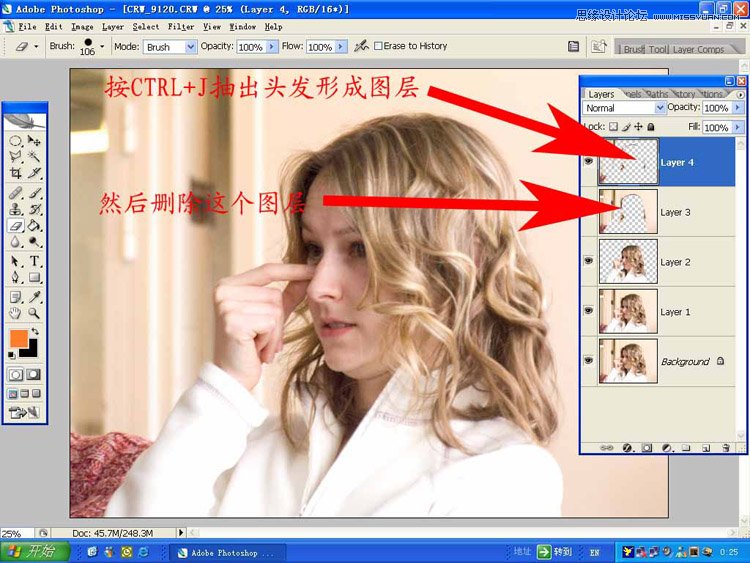
Task: Toggle lock image pixels brush icon
Action: [626, 127]
